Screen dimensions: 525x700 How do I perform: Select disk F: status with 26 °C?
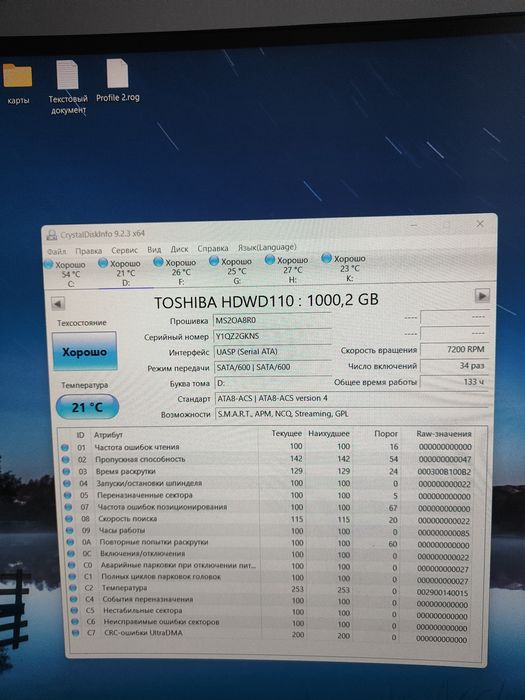pyautogui.click(x=175, y=271)
